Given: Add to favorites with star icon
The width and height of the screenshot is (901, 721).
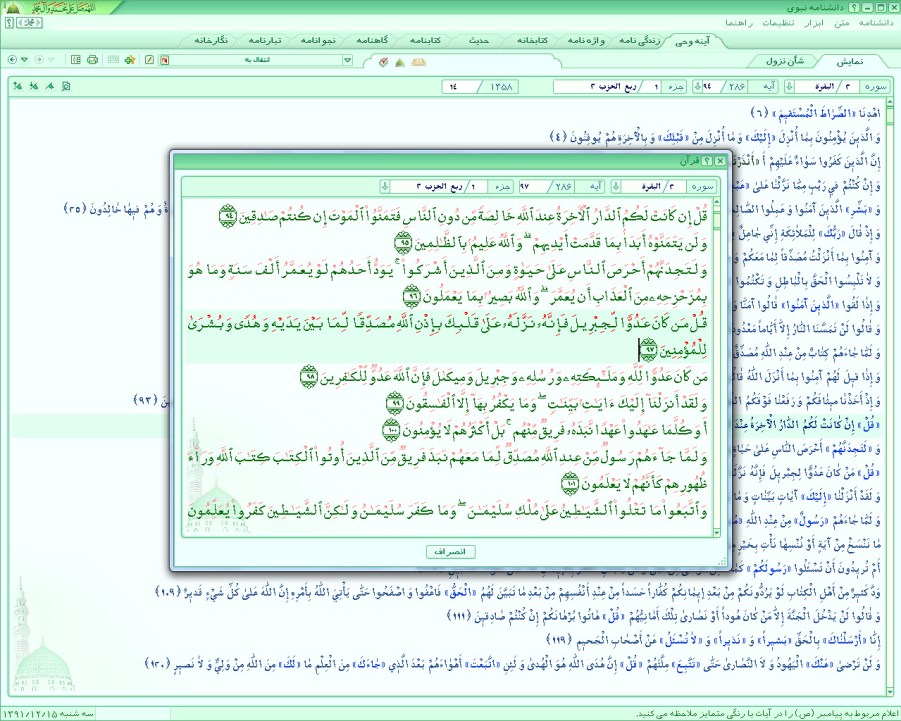Looking at the screenshot, I should coord(130,60).
